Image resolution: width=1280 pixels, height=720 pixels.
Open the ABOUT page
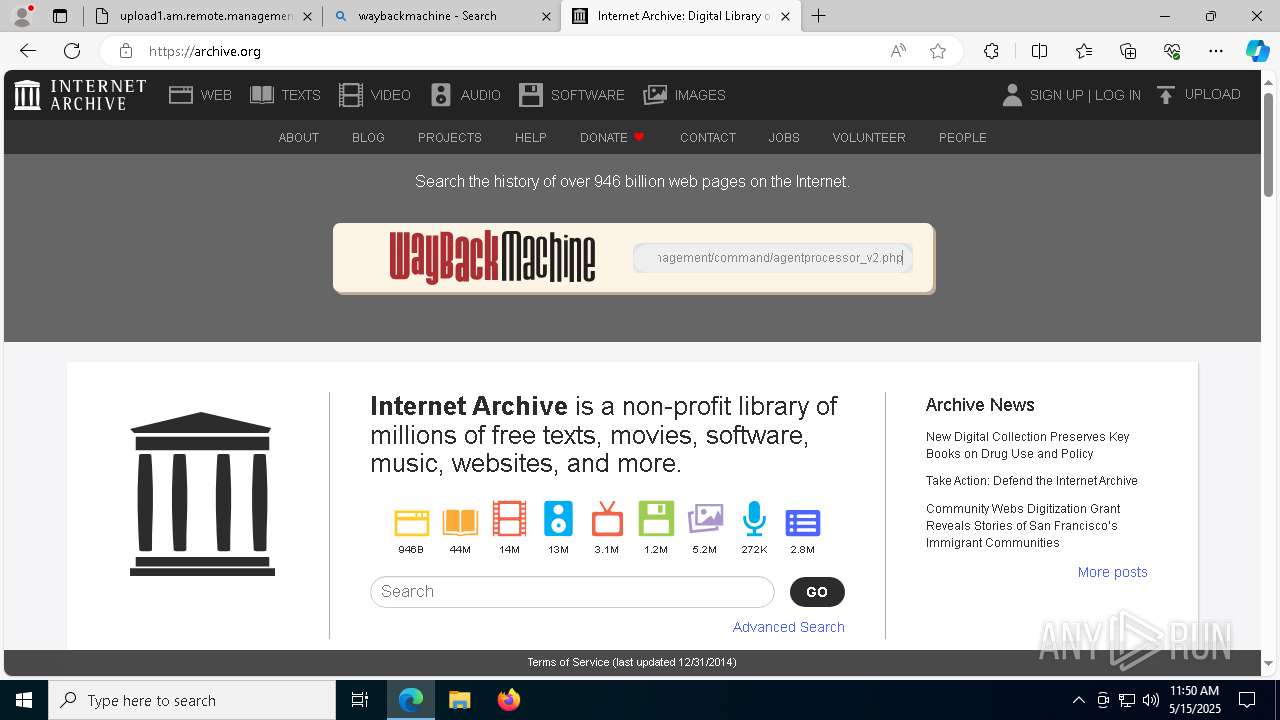(299, 138)
